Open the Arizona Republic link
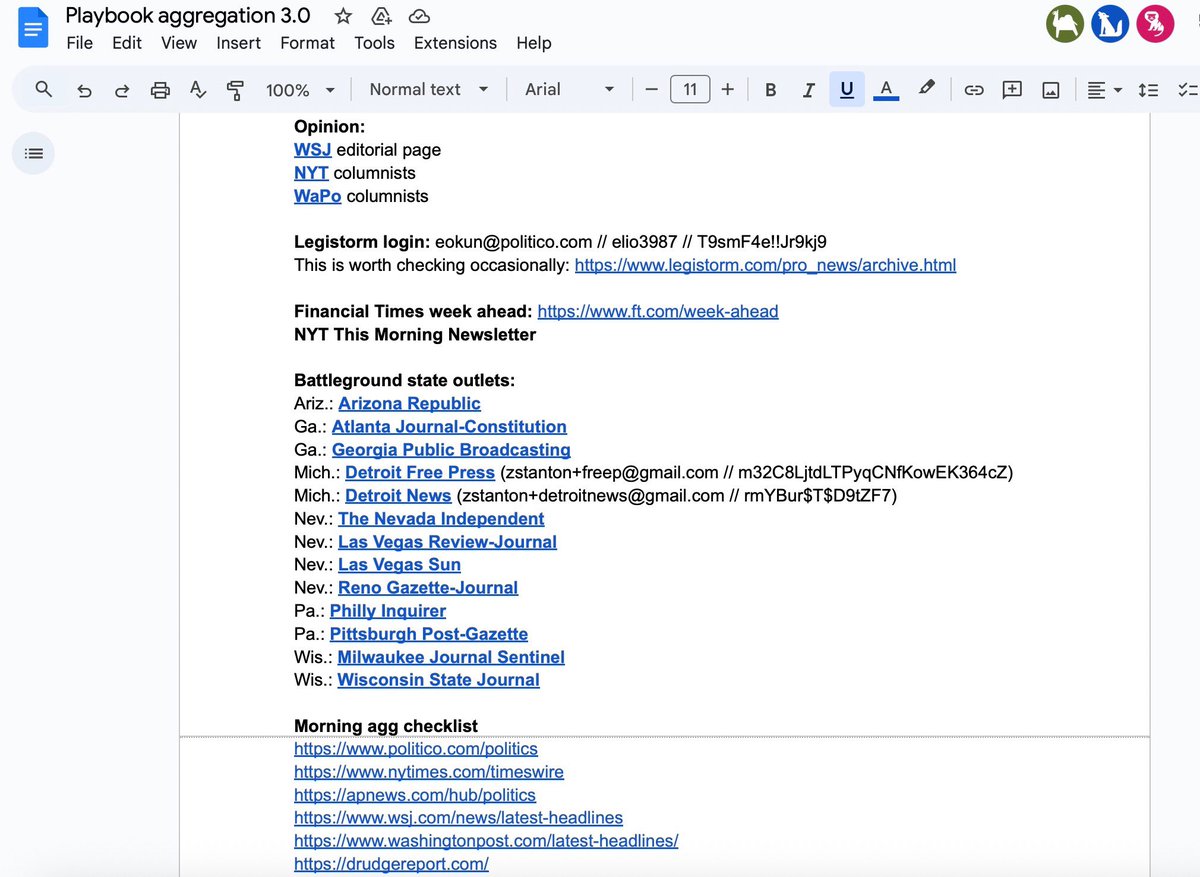The width and height of the screenshot is (1200, 877). click(x=409, y=403)
